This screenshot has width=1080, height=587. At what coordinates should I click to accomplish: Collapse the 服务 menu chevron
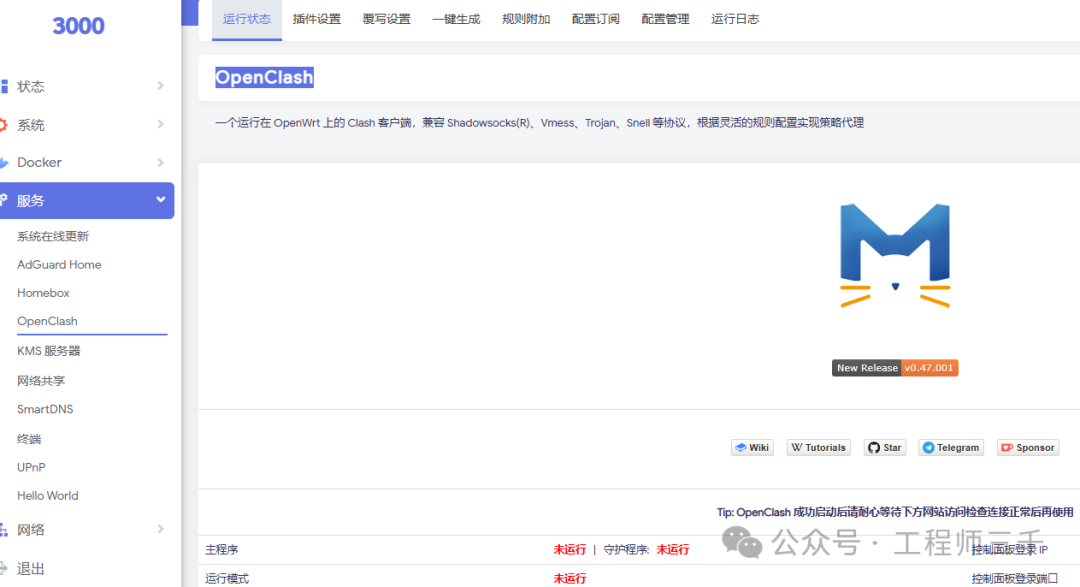pyautogui.click(x=160, y=200)
